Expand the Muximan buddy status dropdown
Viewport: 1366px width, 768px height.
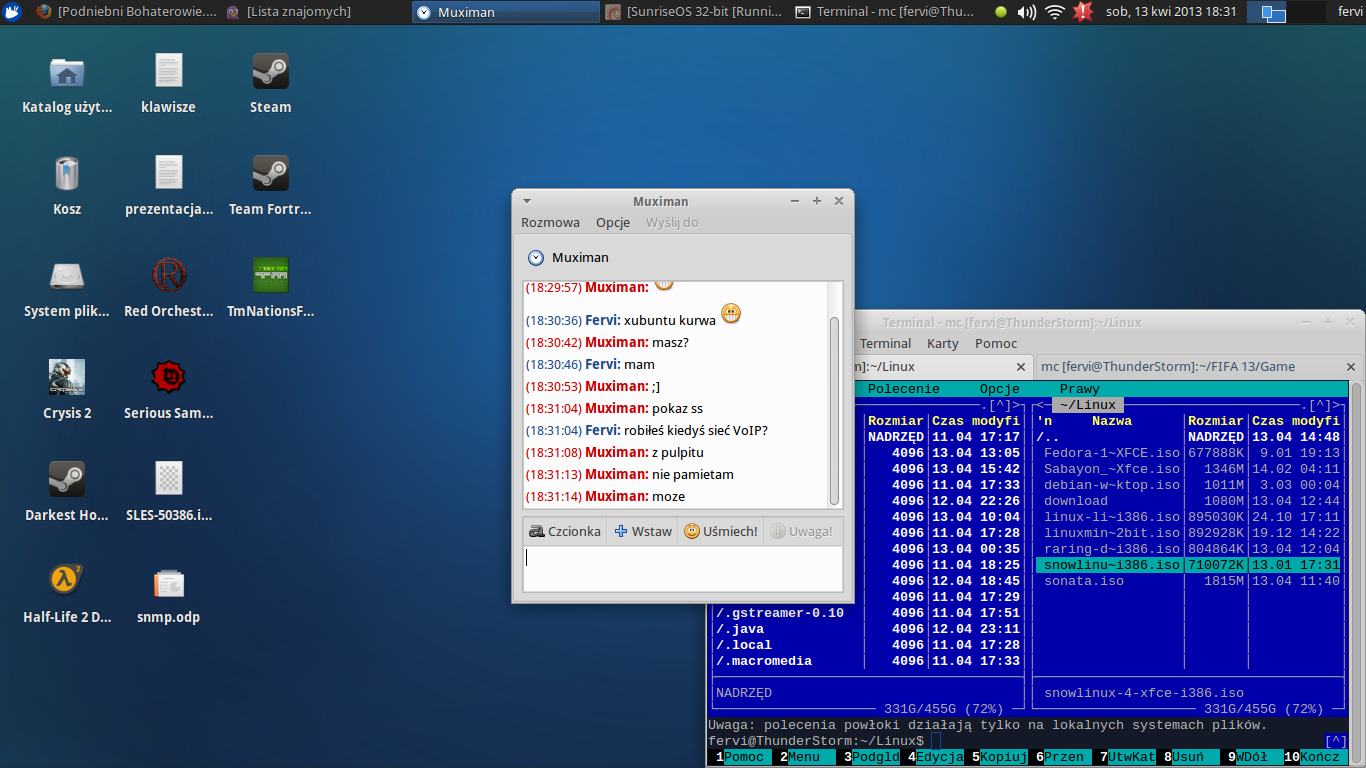536,258
